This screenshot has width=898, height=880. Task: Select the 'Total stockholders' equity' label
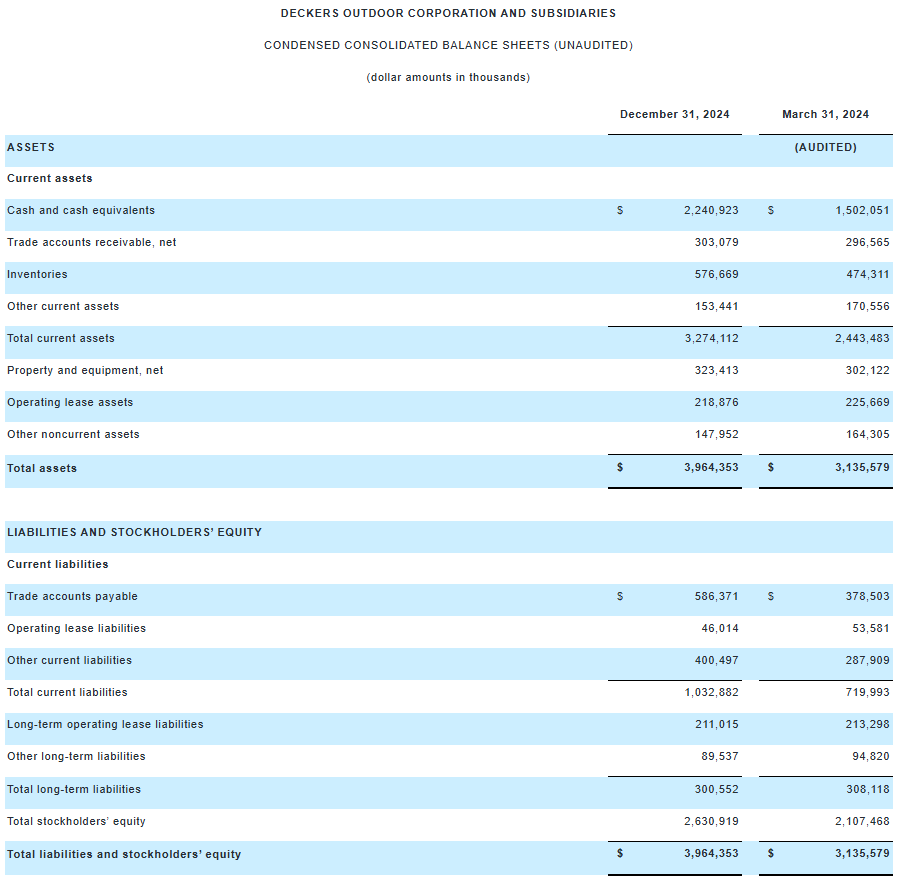coord(76,822)
